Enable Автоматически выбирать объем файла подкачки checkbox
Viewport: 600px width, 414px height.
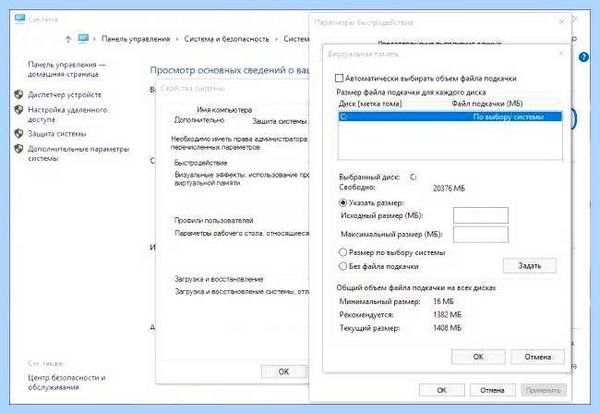[339, 78]
